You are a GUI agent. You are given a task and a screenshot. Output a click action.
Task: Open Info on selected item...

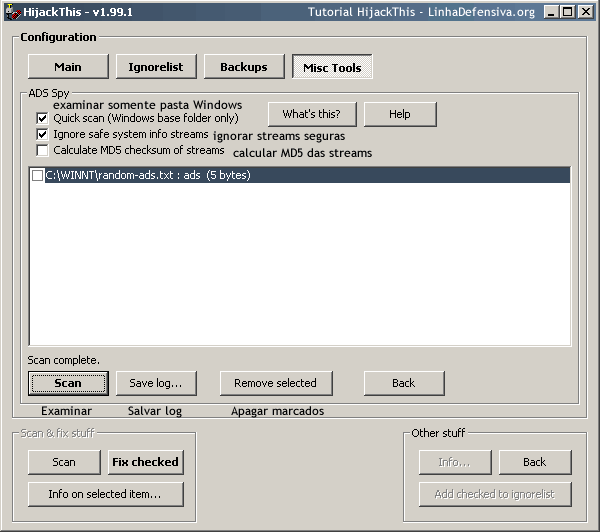click(x=106, y=494)
